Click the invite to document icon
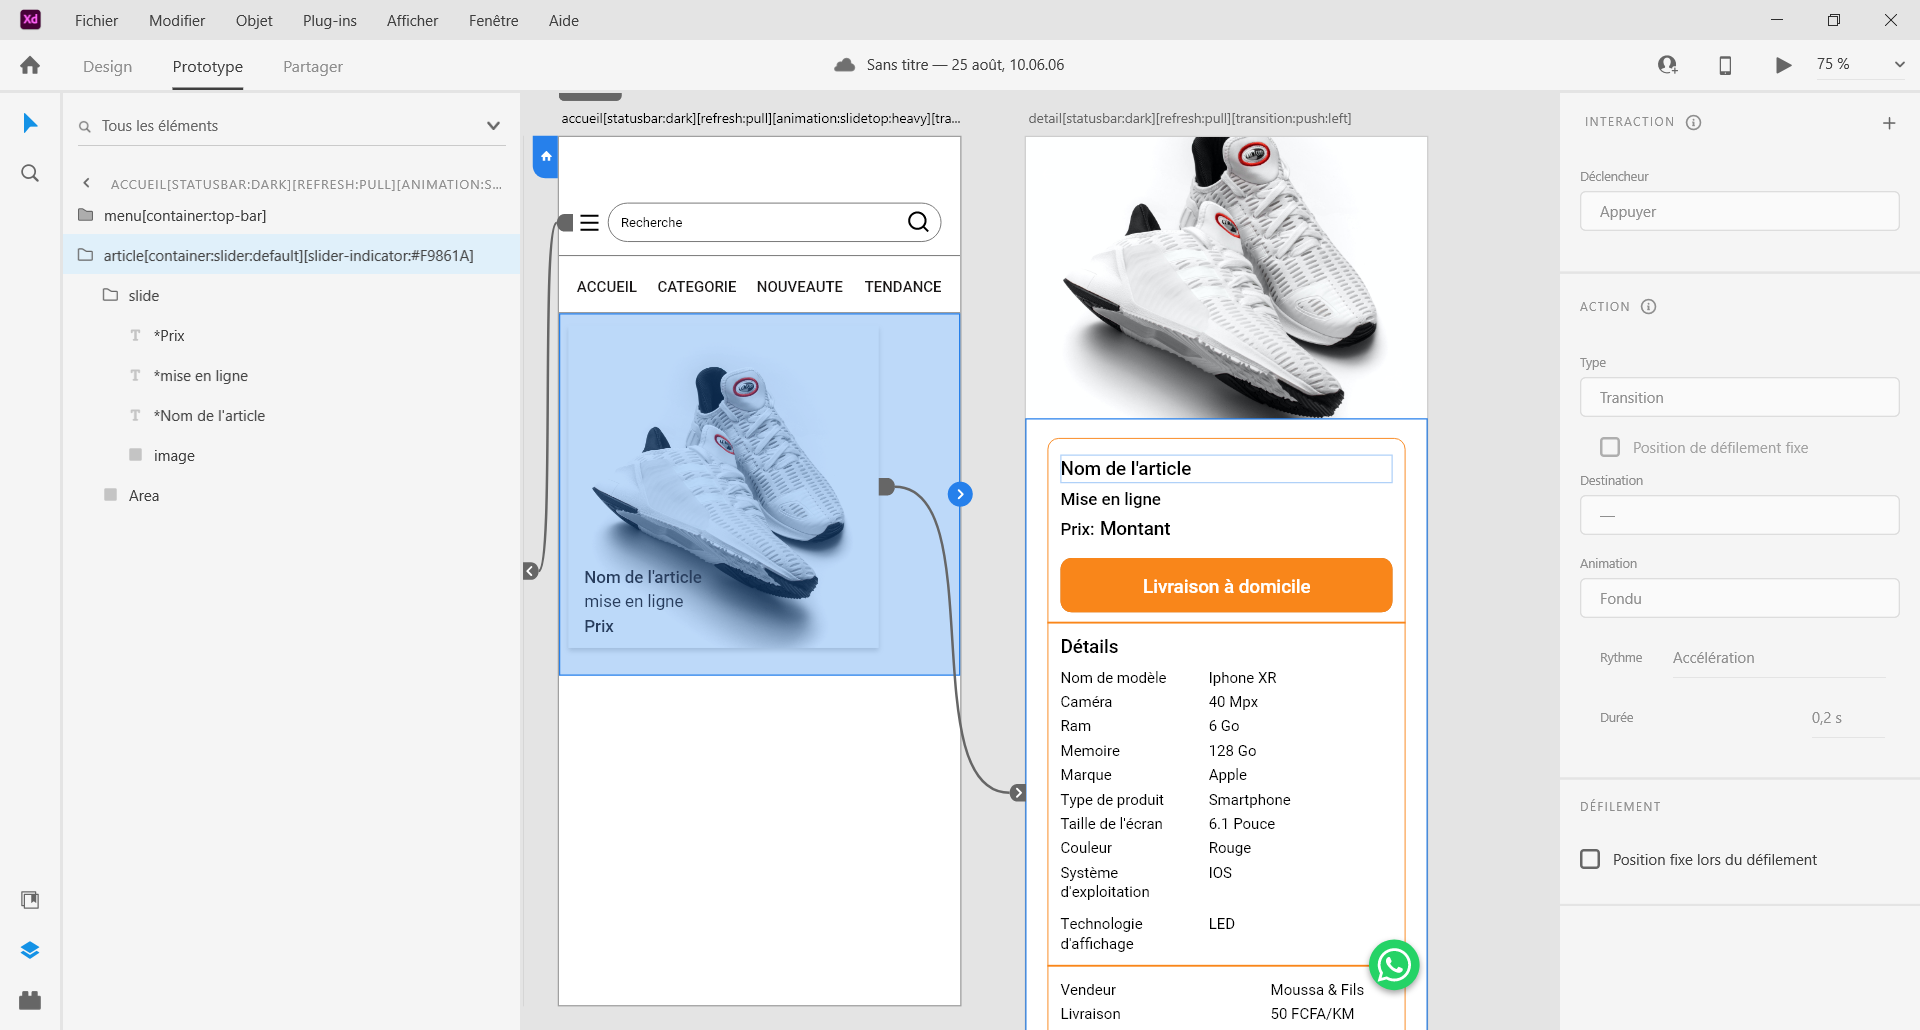1920x1030 pixels. (x=1667, y=65)
